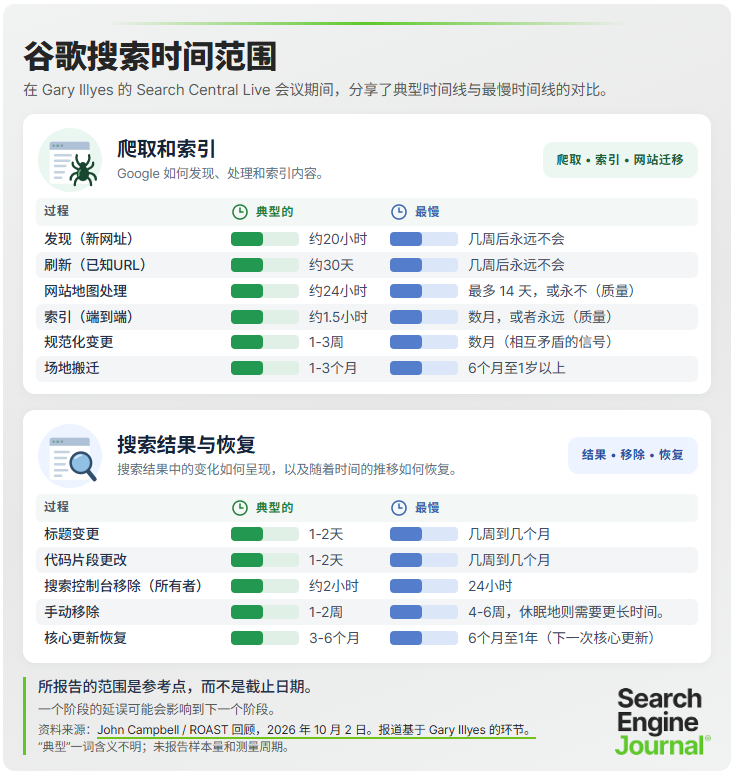Click the 约2小时 value
Screen dimensions: 740x777
334,586
